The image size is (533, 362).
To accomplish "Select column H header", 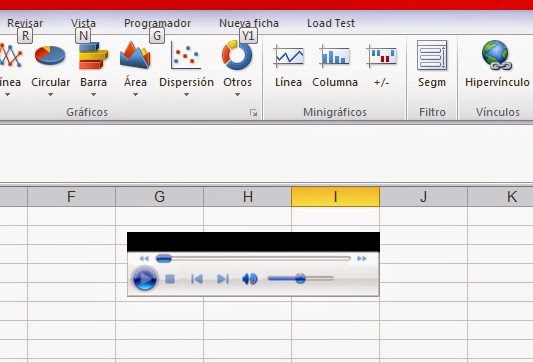I will (x=247, y=196).
